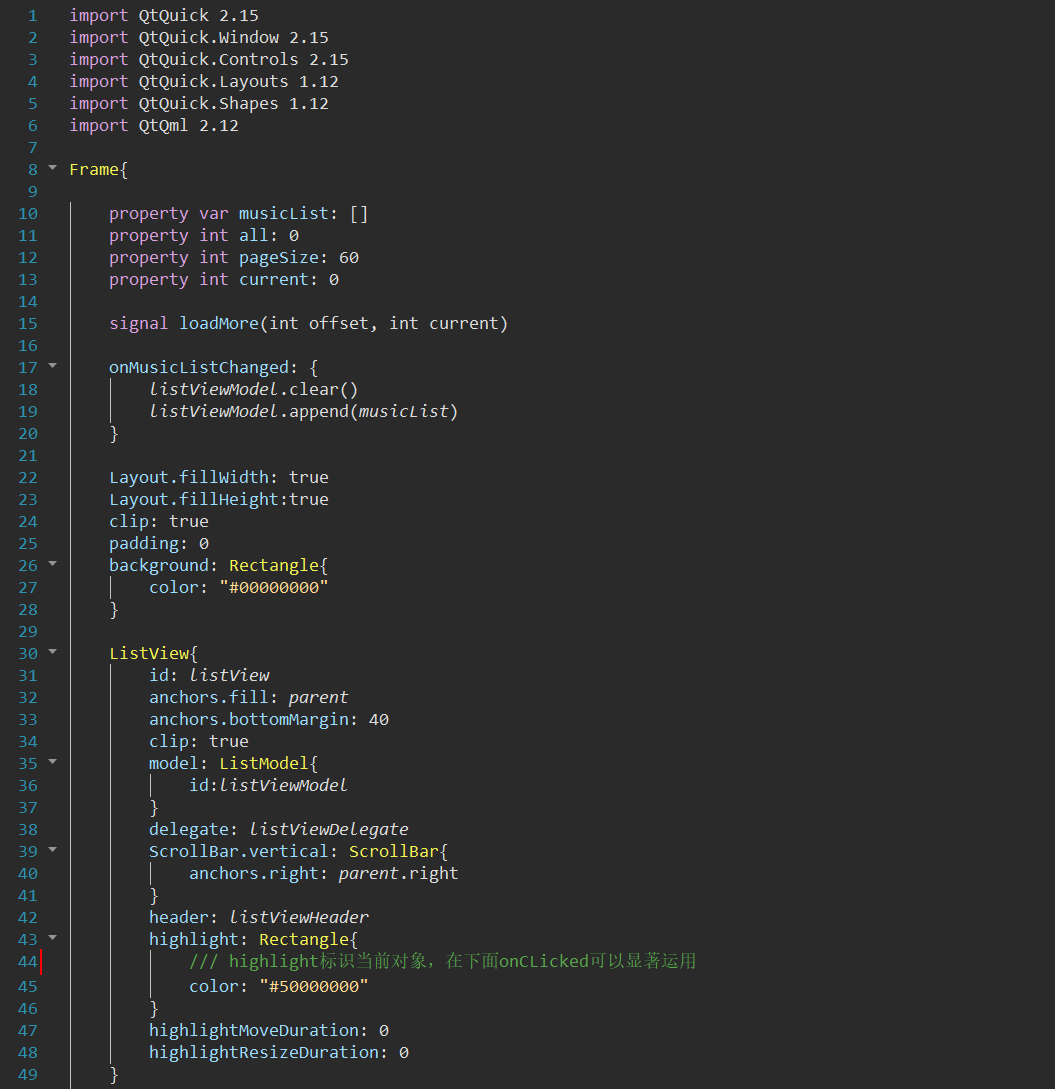The image size is (1055, 1089).
Task: Collapse the background Rectangle block
Action: point(52,565)
